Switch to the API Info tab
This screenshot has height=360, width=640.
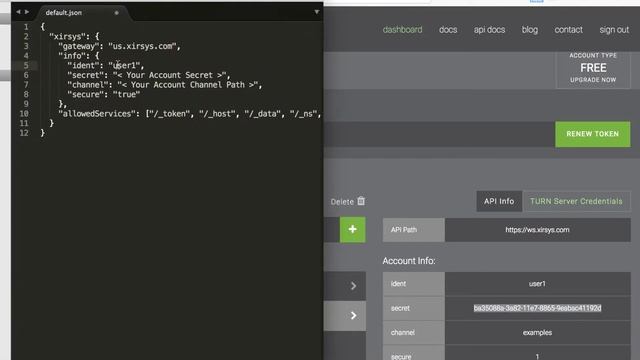499,201
